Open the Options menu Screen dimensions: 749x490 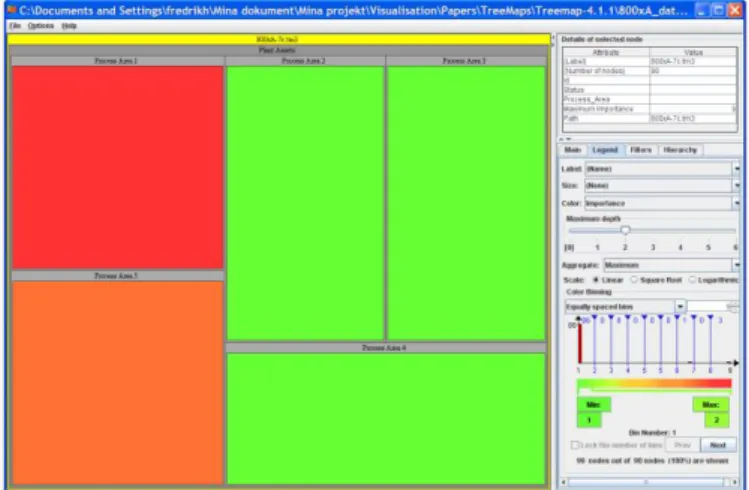point(41,26)
